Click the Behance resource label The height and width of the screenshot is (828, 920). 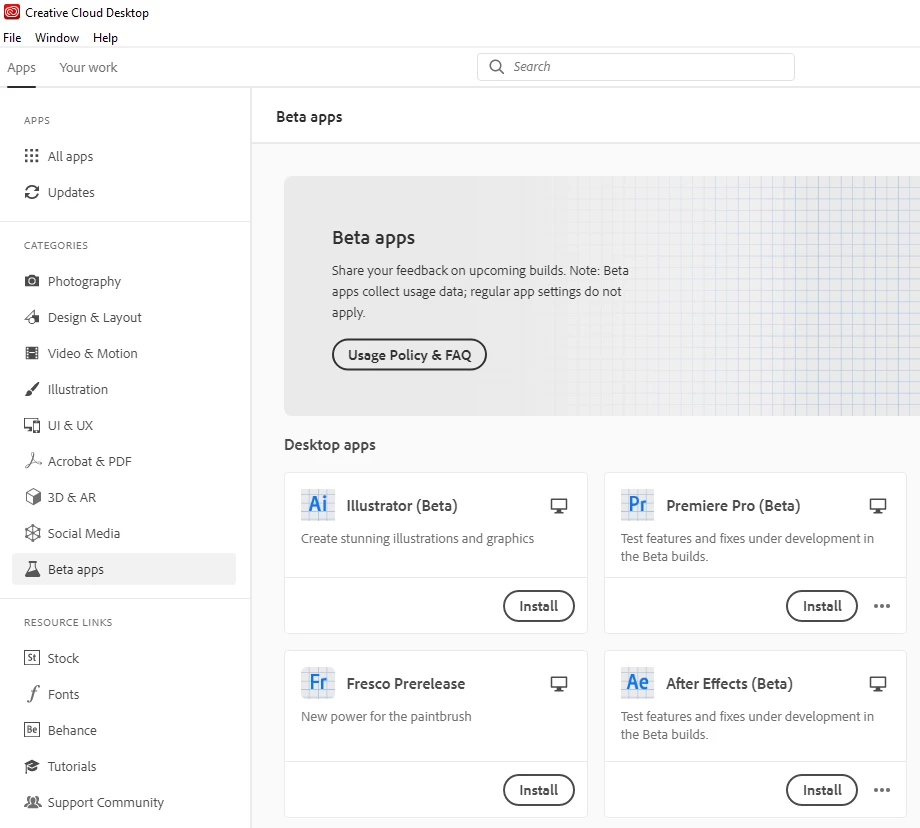click(72, 730)
